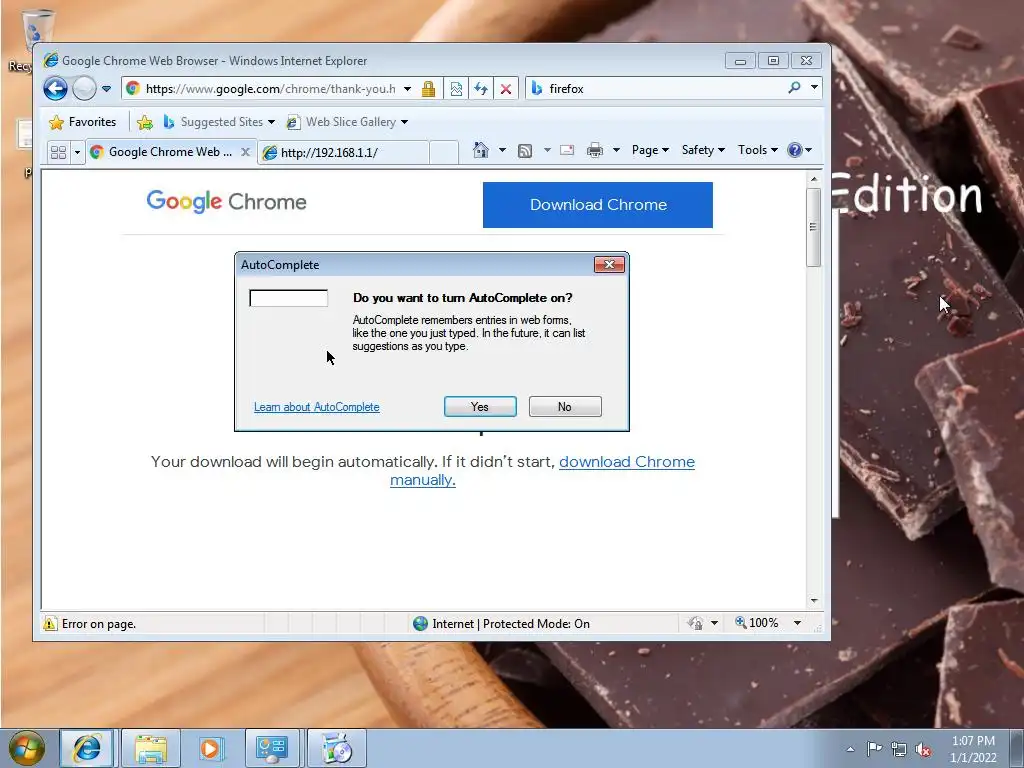1024x768 pixels.
Task: Click the security lock icon
Action: point(428,89)
